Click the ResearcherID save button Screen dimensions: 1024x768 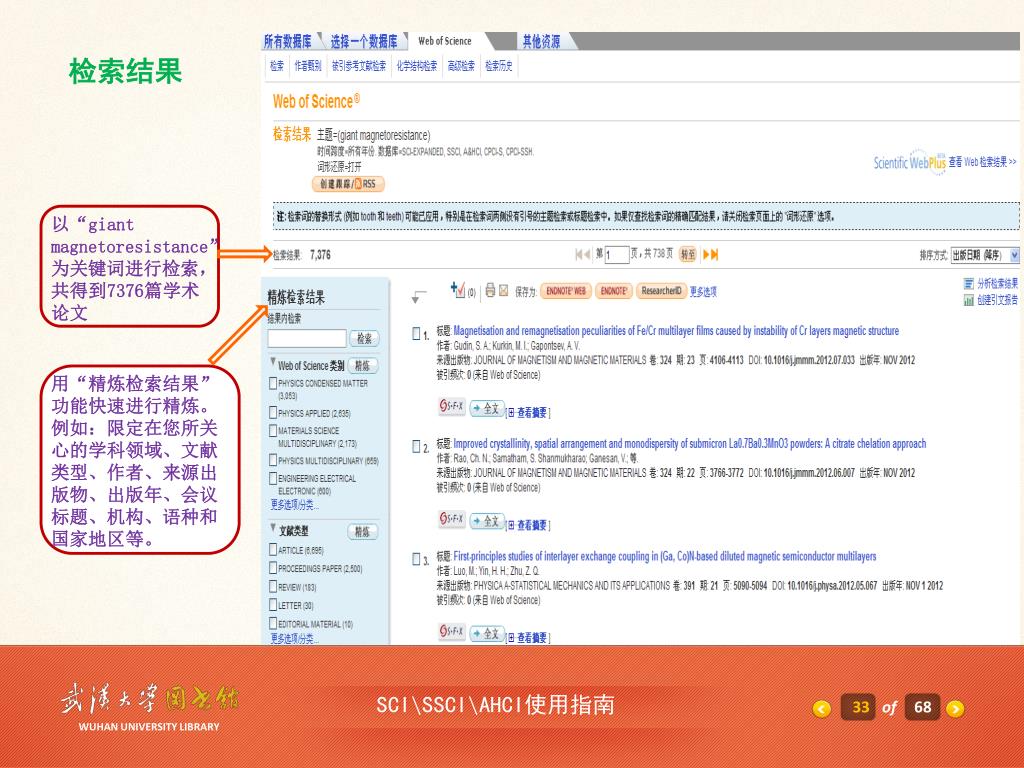[x=661, y=291]
